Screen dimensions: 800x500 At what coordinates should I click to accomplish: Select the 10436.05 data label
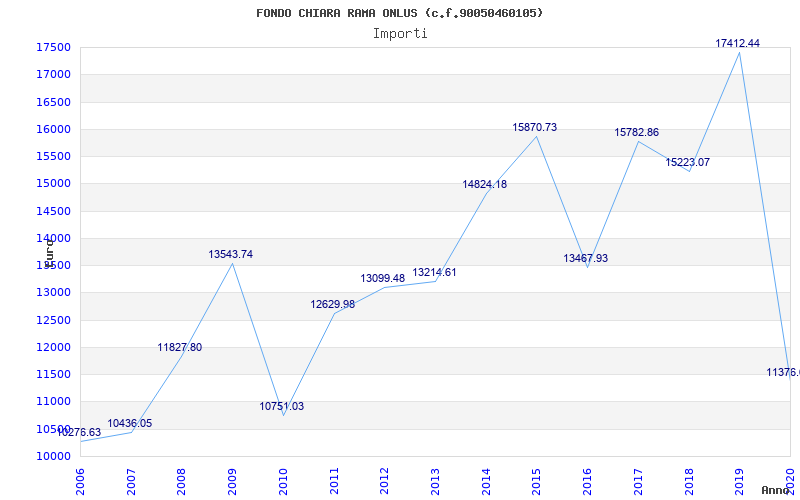[130, 423]
